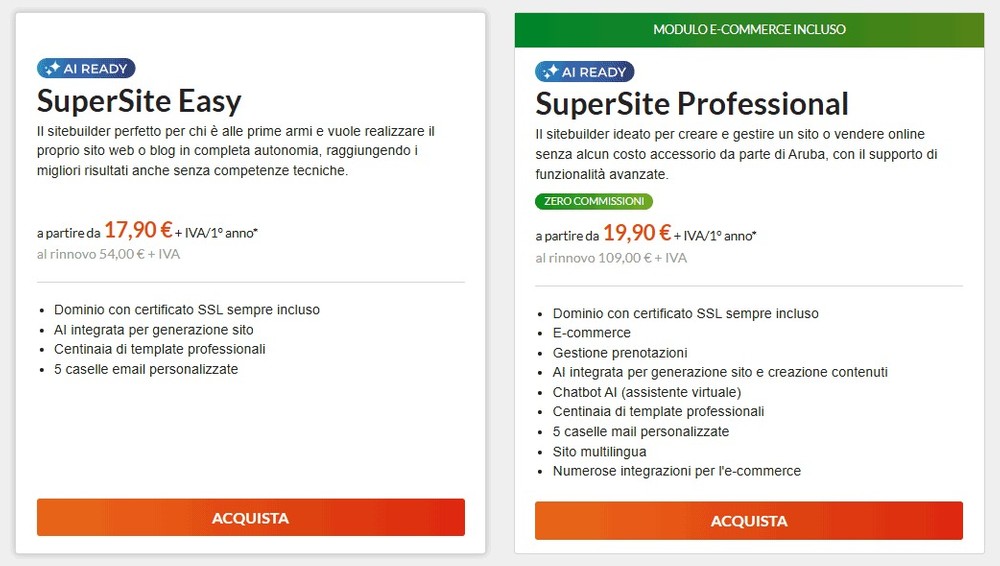Select the SuperSite Easy title
This screenshot has height=566, width=1000.
[x=139, y=101]
